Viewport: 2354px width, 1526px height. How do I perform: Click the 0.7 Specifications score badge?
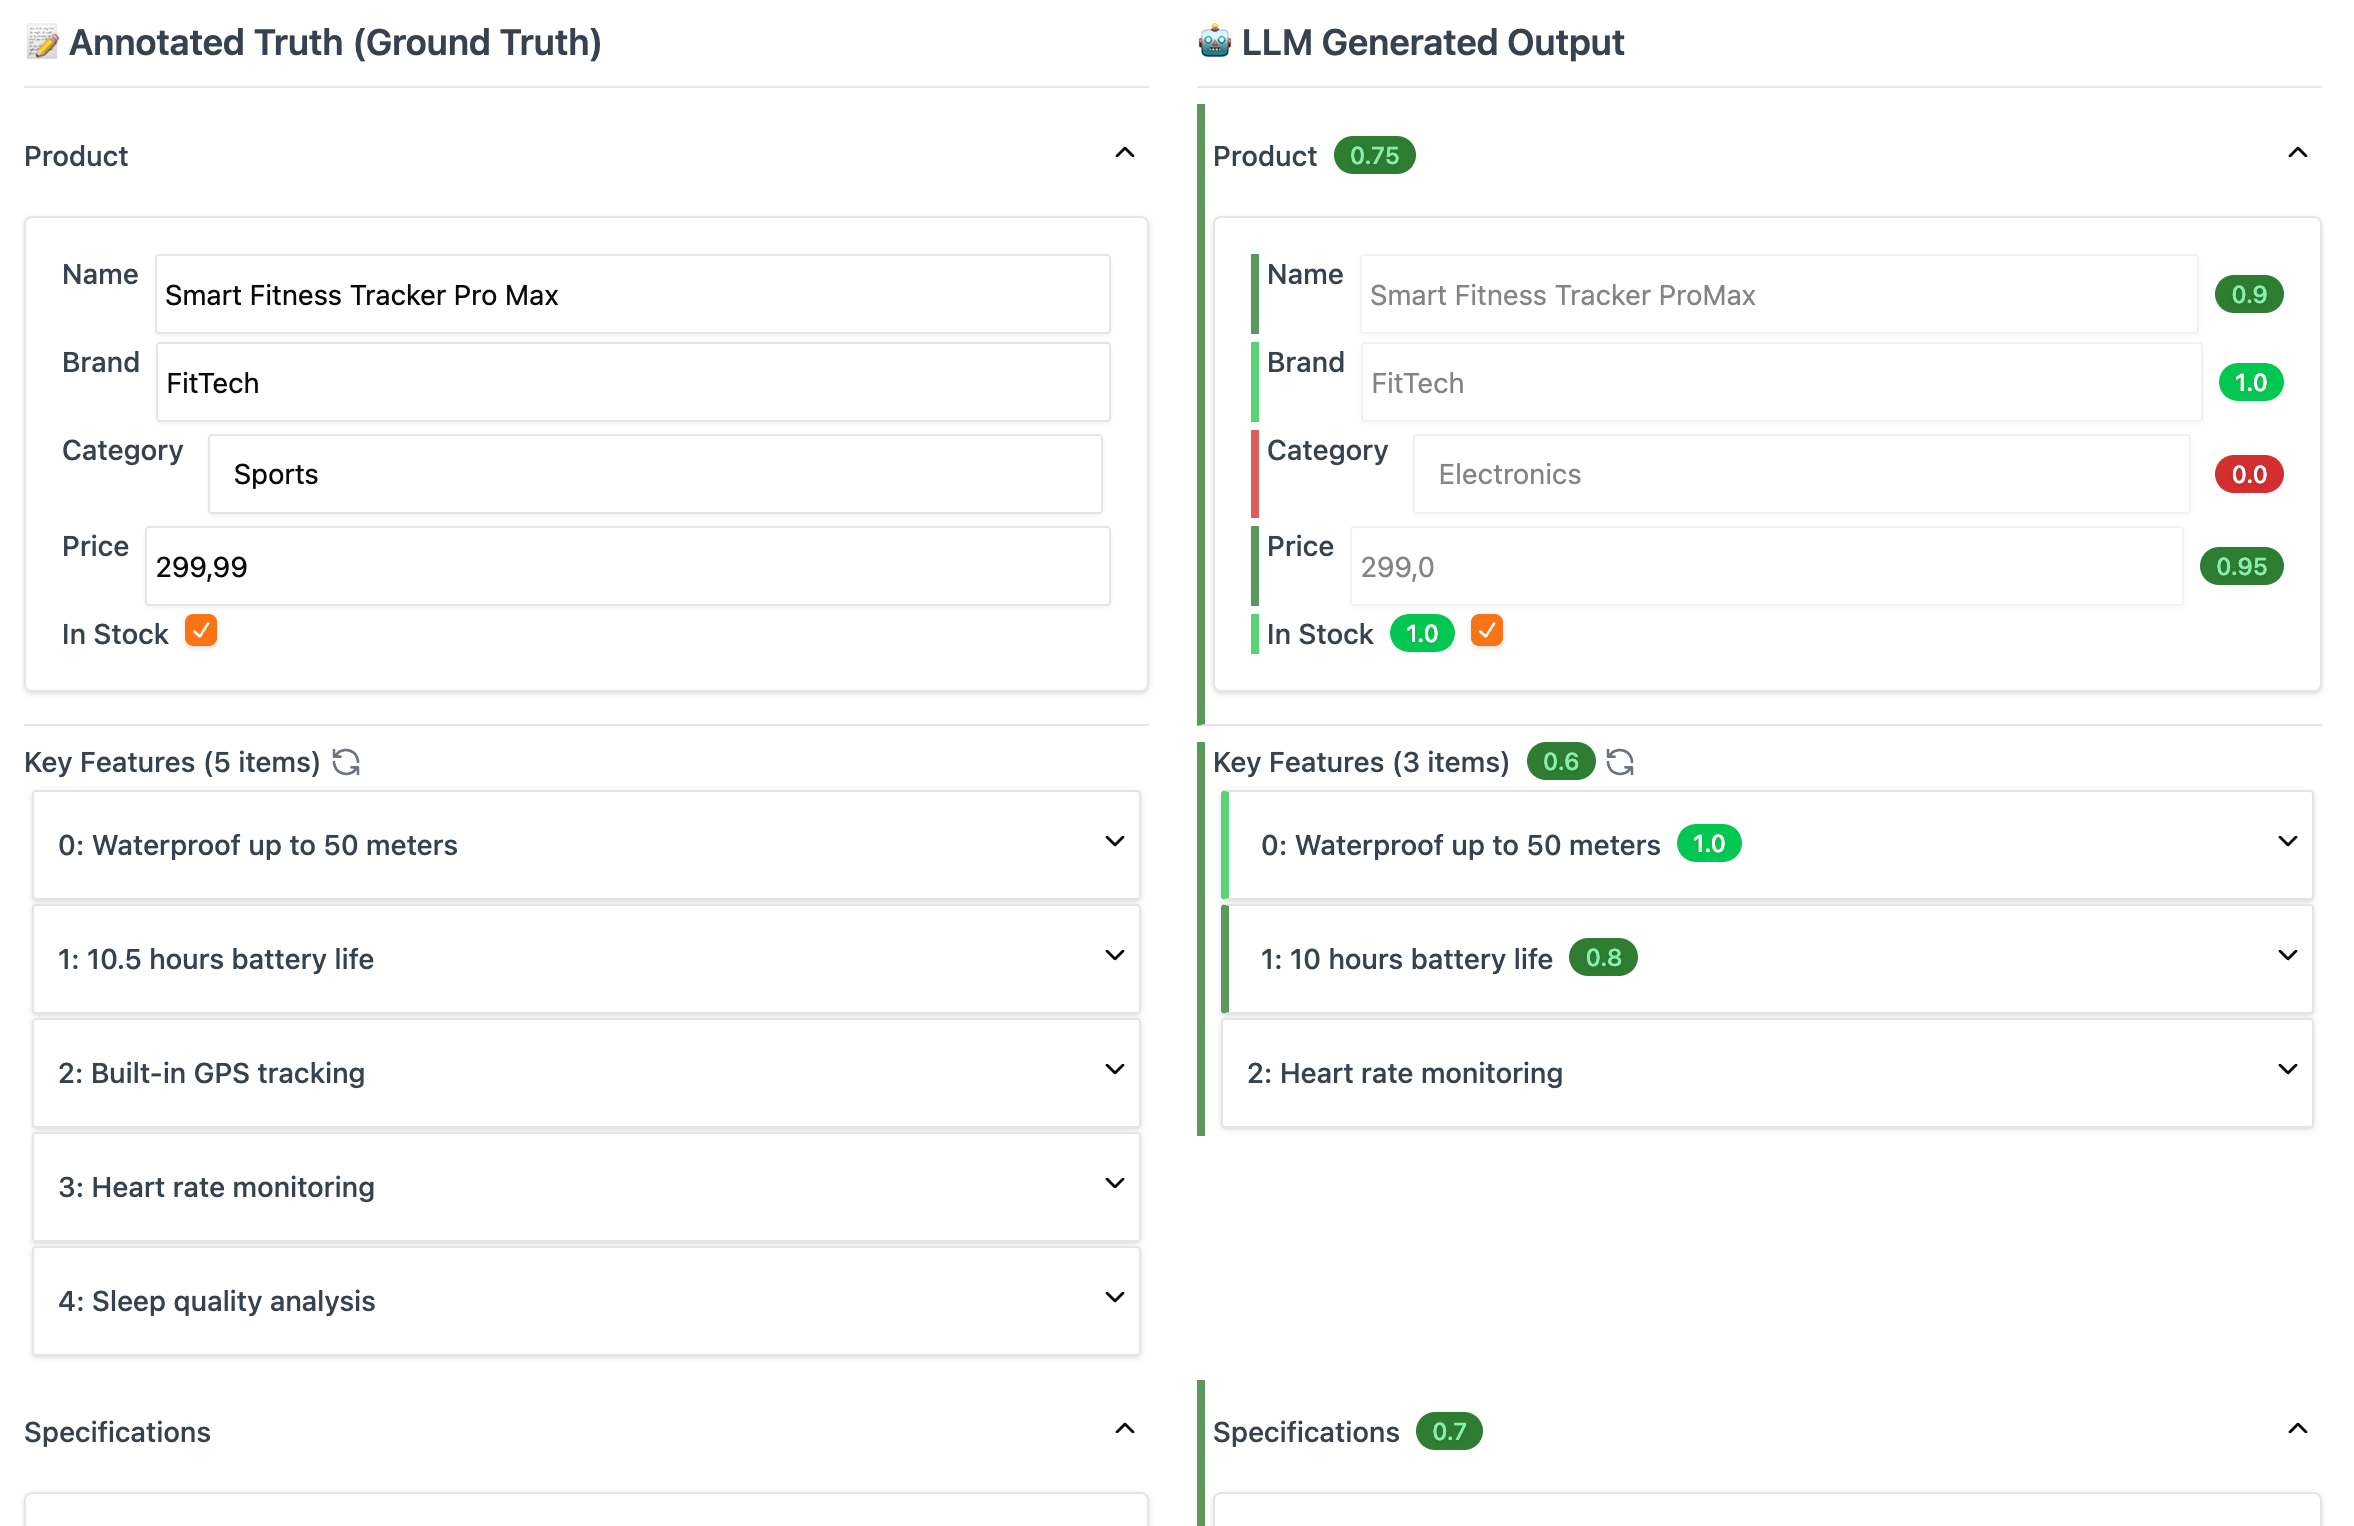click(x=1448, y=1432)
